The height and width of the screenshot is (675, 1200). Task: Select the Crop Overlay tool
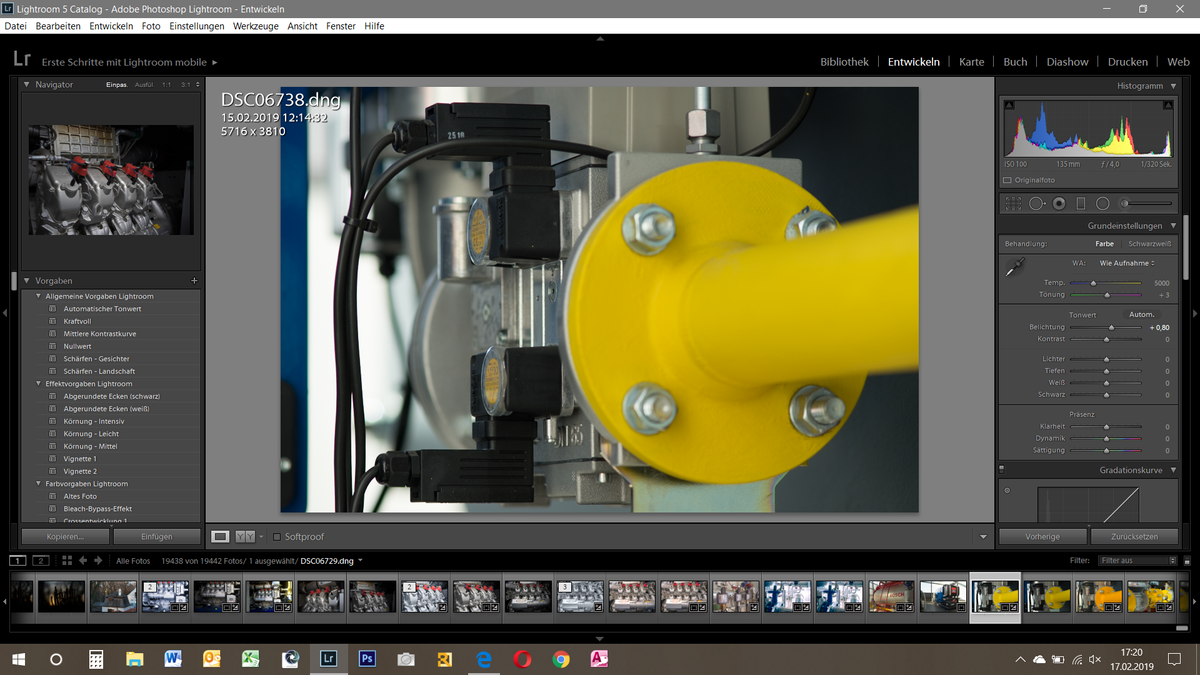(1013, 203)
